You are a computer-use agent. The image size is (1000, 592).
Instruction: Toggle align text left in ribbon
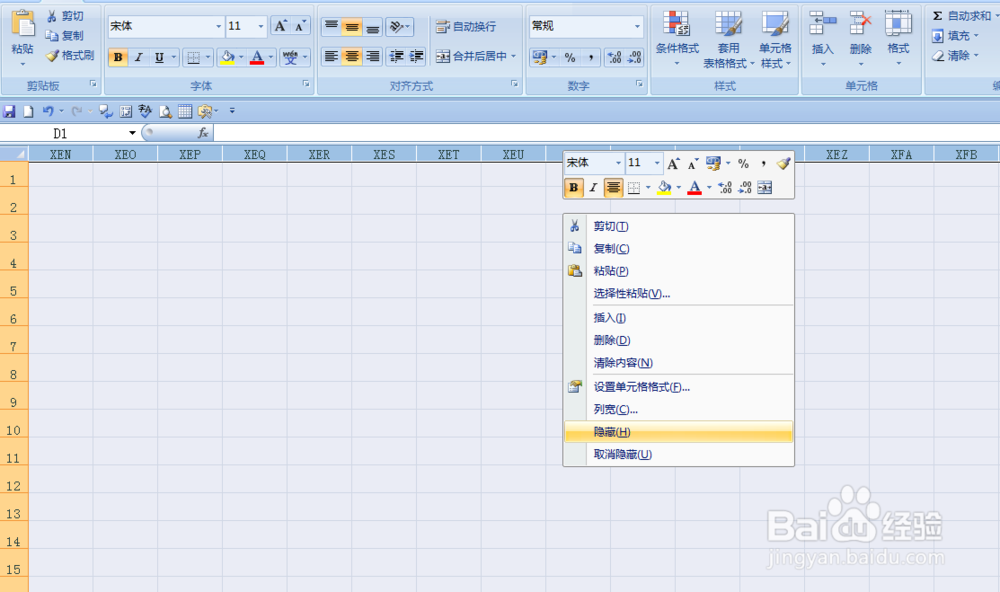[x=331, y=57]
